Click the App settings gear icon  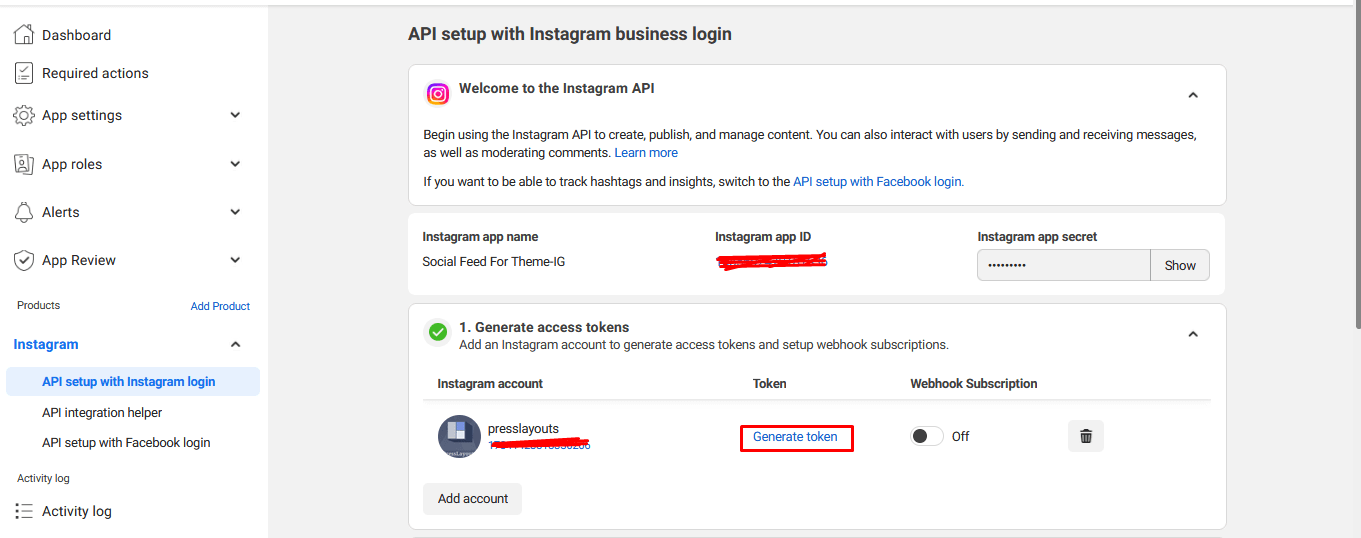tap(24, 115)
